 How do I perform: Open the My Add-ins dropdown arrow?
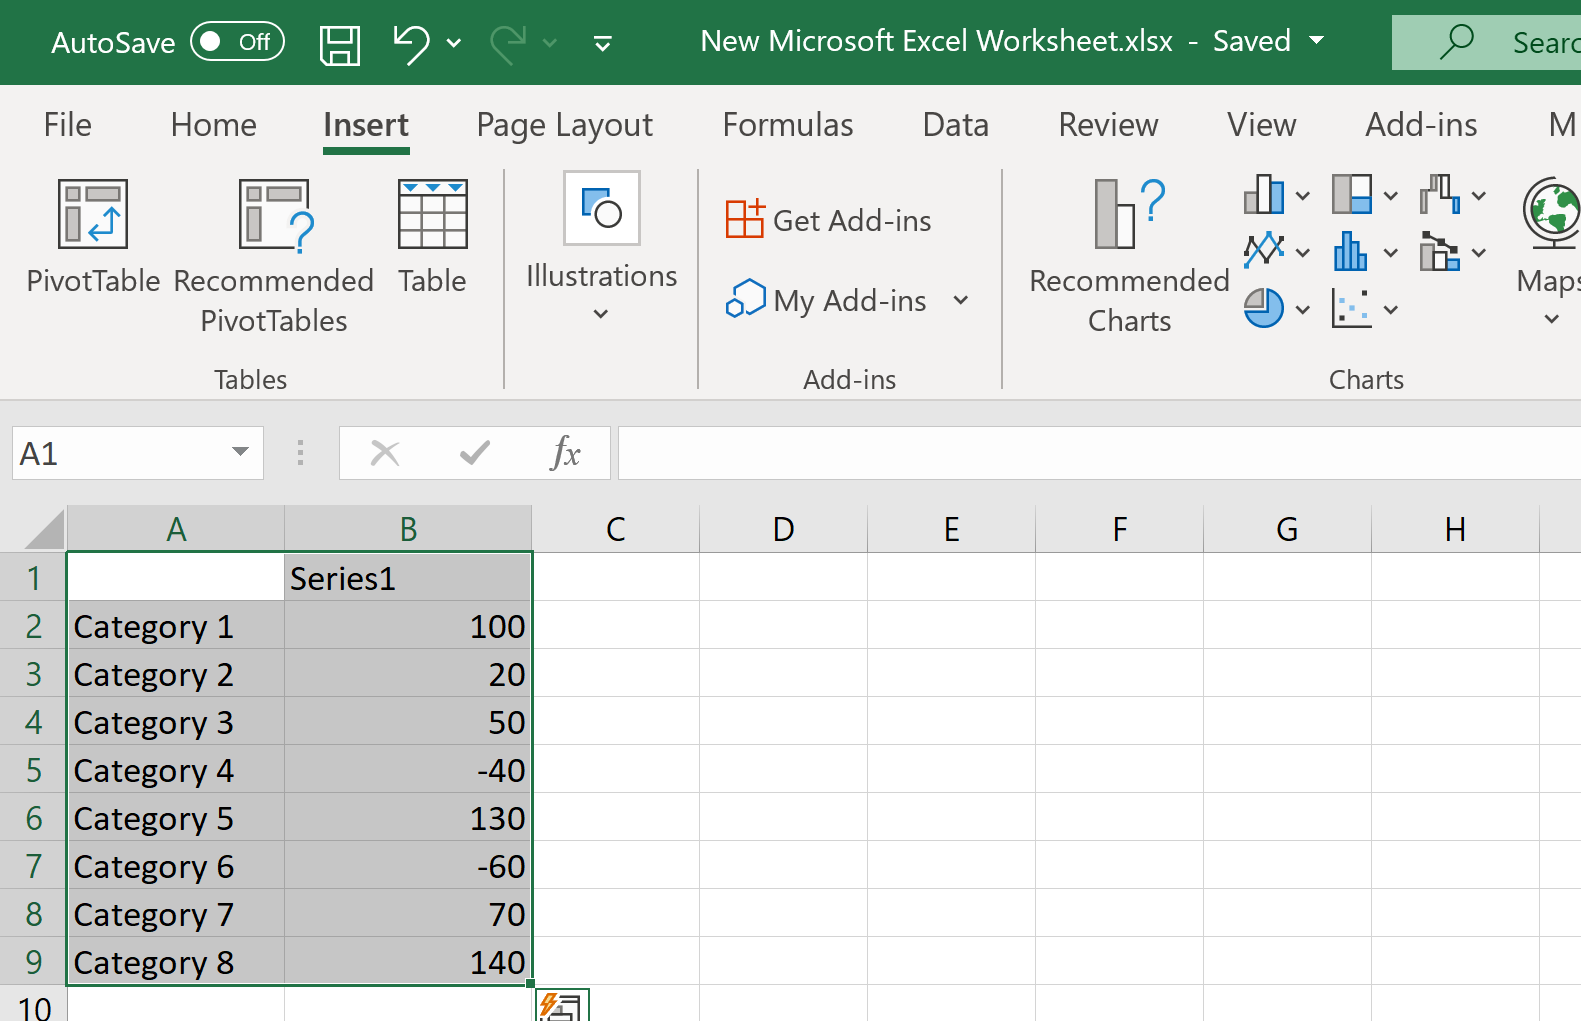tap(961, 300)
